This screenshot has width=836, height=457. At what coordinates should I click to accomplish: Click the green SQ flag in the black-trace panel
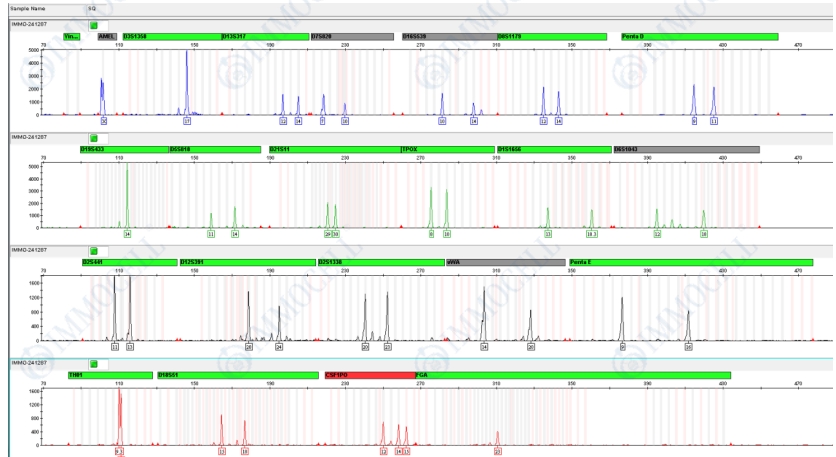click(94, 250)
